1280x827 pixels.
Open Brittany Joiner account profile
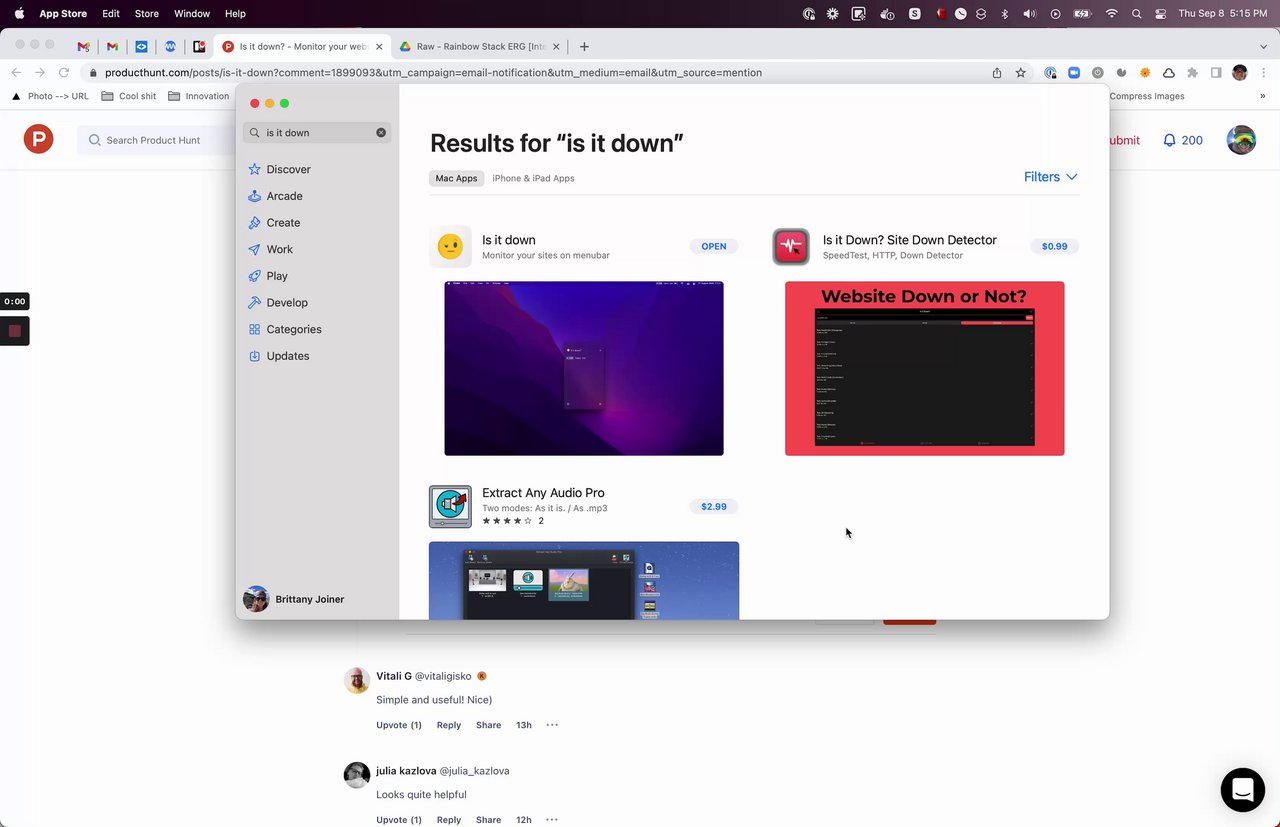click(x=294, y=599)
